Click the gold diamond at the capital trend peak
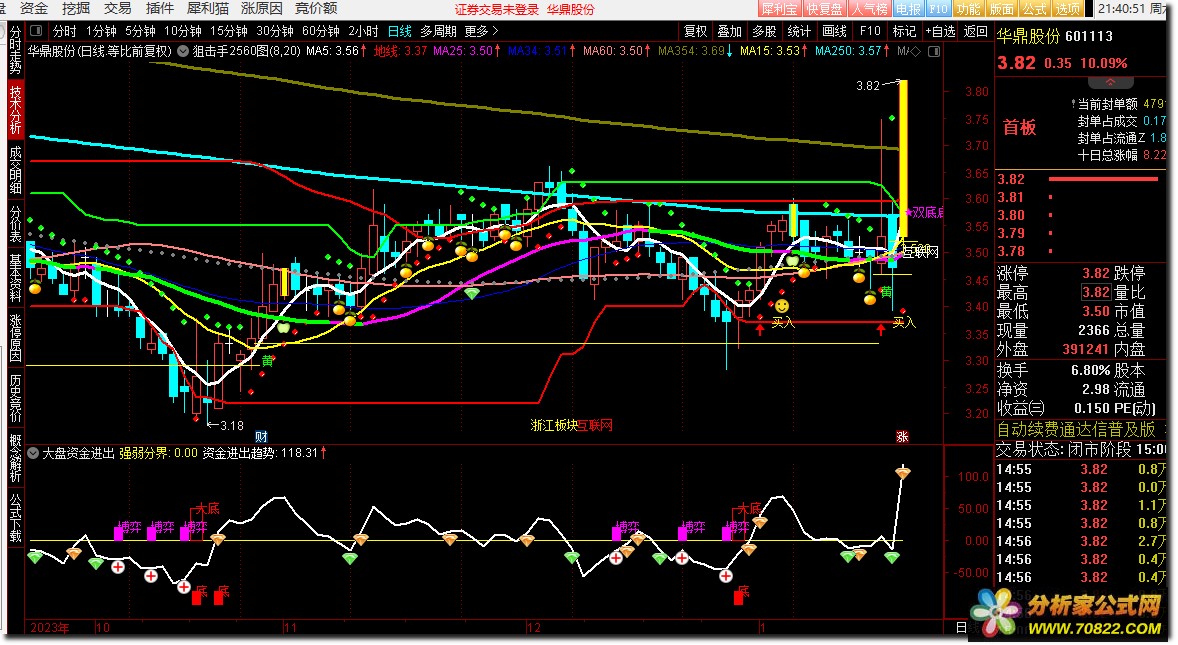Image resolution: width=1178 pixels, height=645 pixels. click(x=902, y=473)
